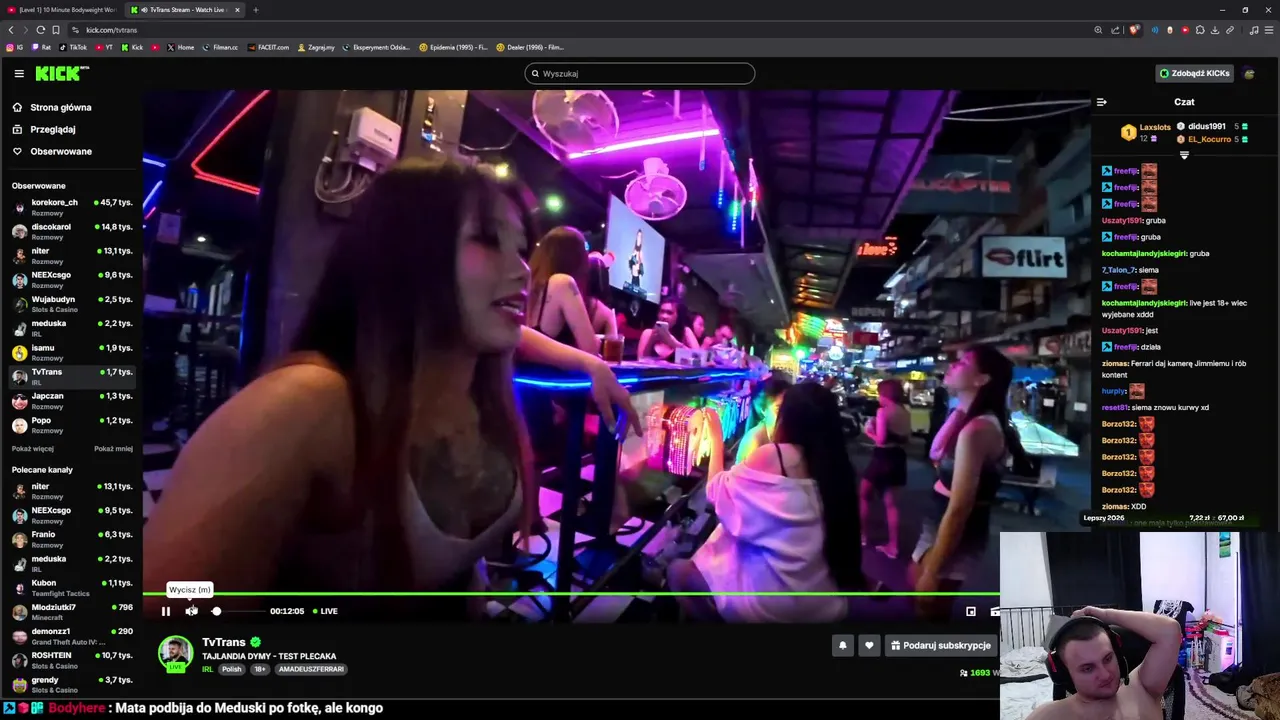The width and height of the screenshot is (1280, 720).
Task: Open Mlodziutki7 recommended channel
Action: click(x=72, y=611)
